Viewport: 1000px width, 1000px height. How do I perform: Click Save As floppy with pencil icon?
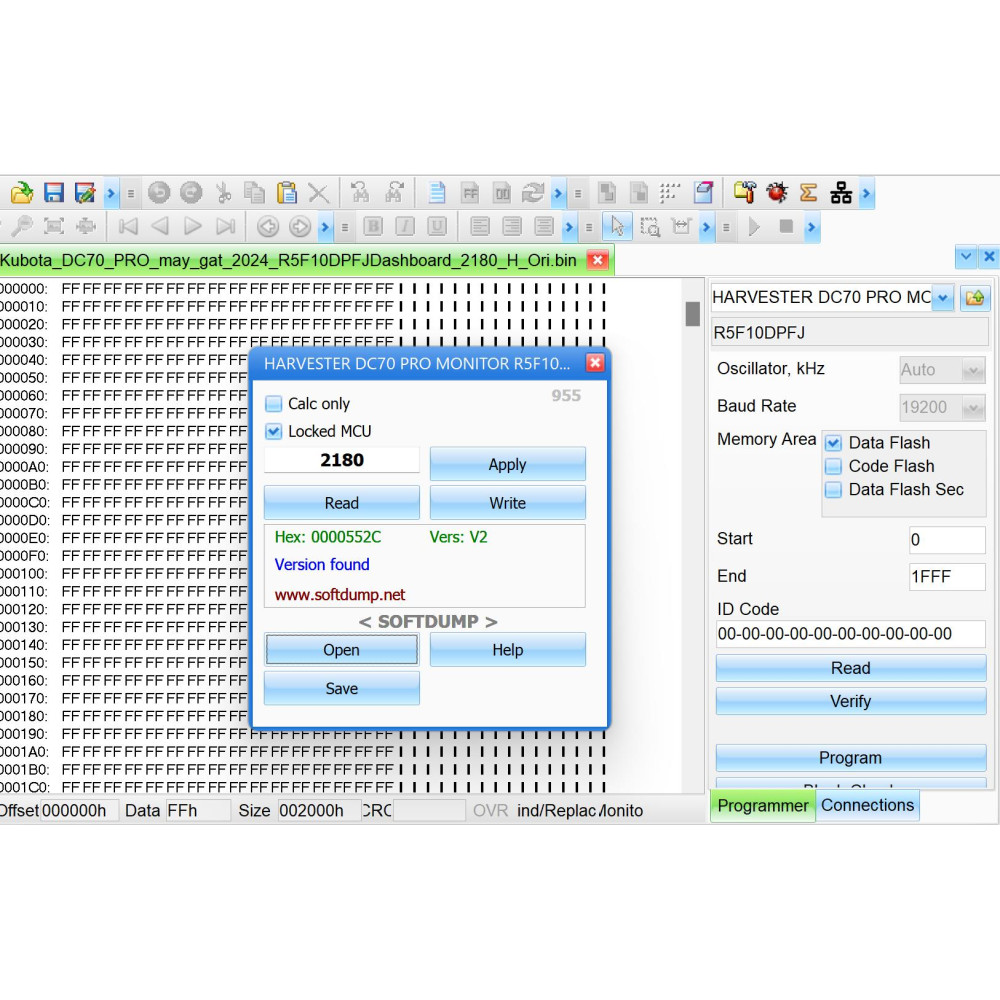pyautogui.click(x=85, y=193)
